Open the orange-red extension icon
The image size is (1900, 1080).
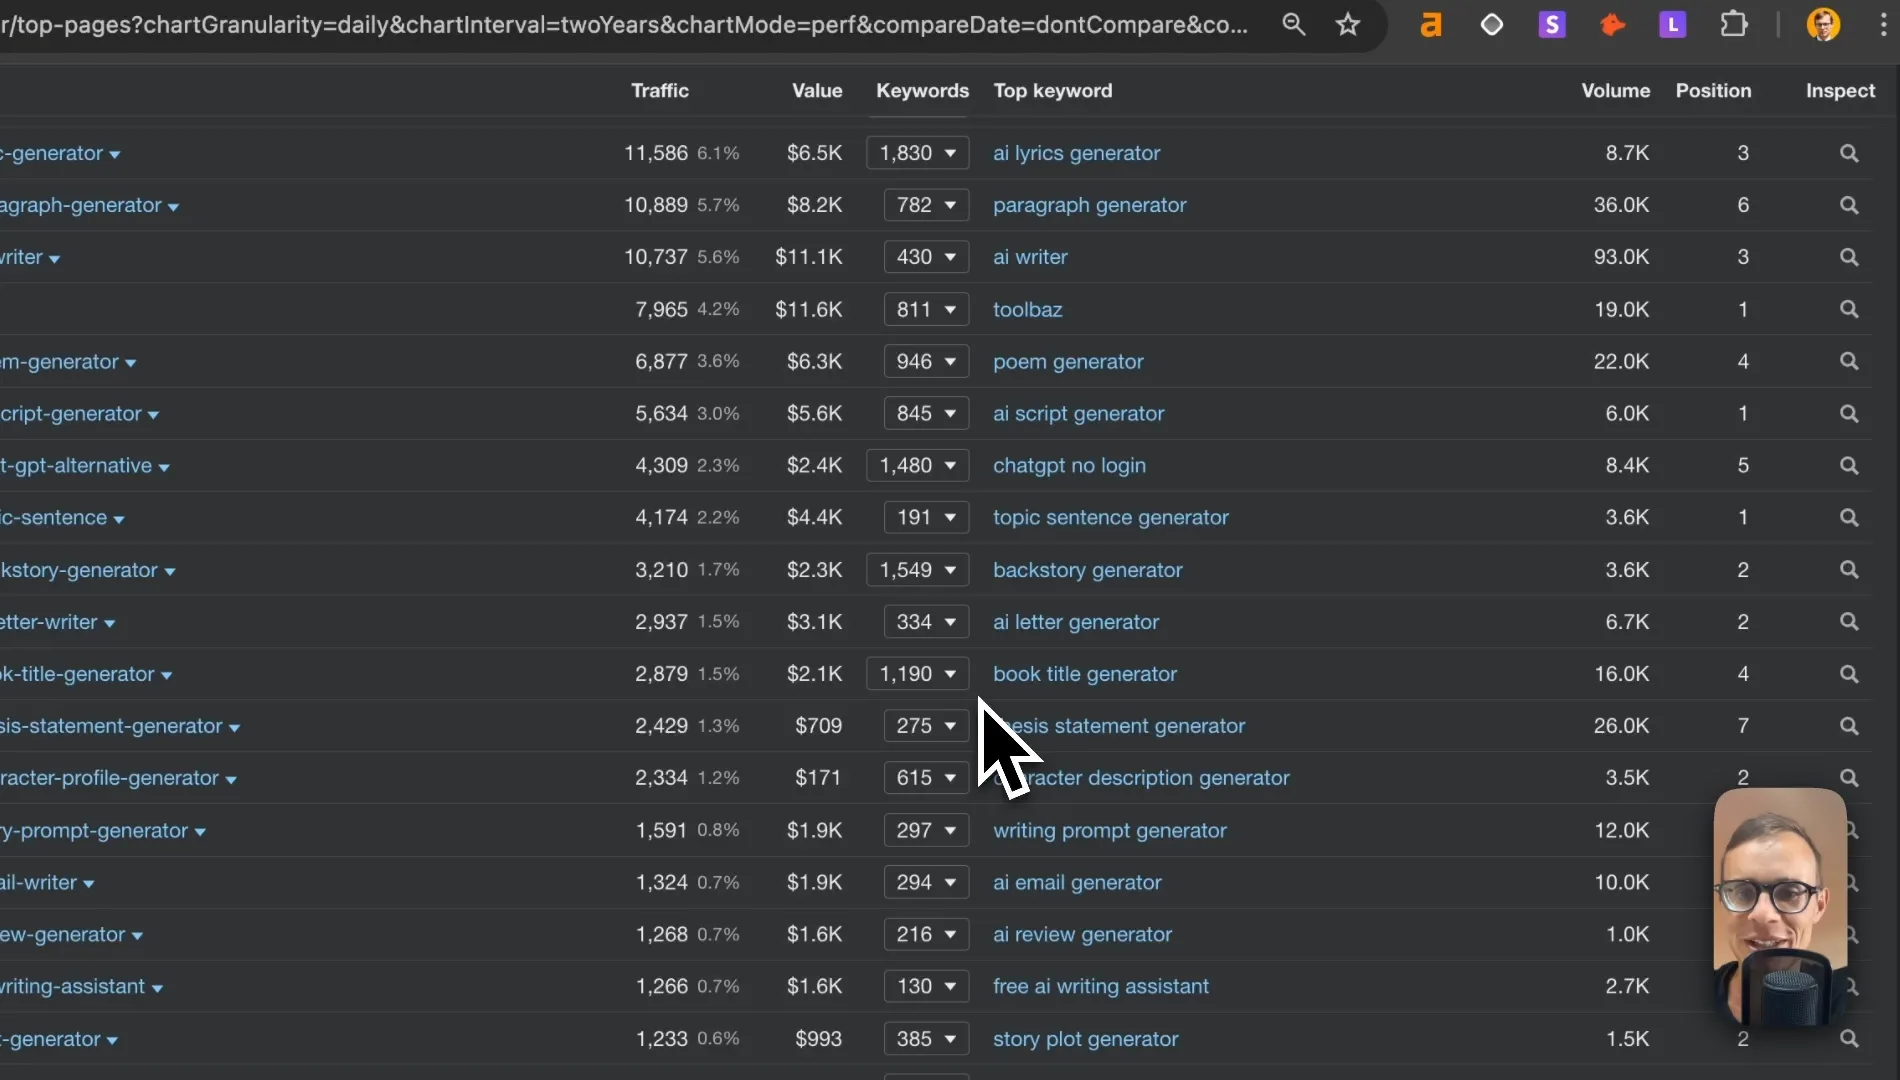click(x=1612, y=25)
